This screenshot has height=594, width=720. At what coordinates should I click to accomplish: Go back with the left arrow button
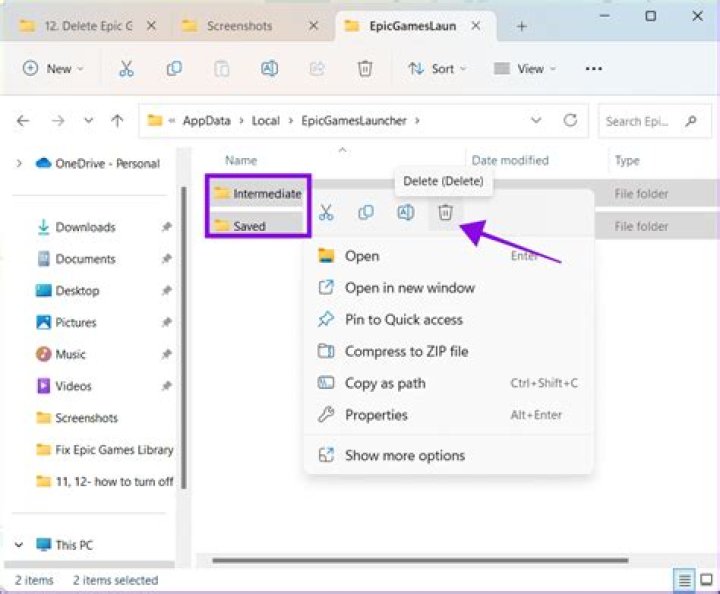[x=22, y=121]
